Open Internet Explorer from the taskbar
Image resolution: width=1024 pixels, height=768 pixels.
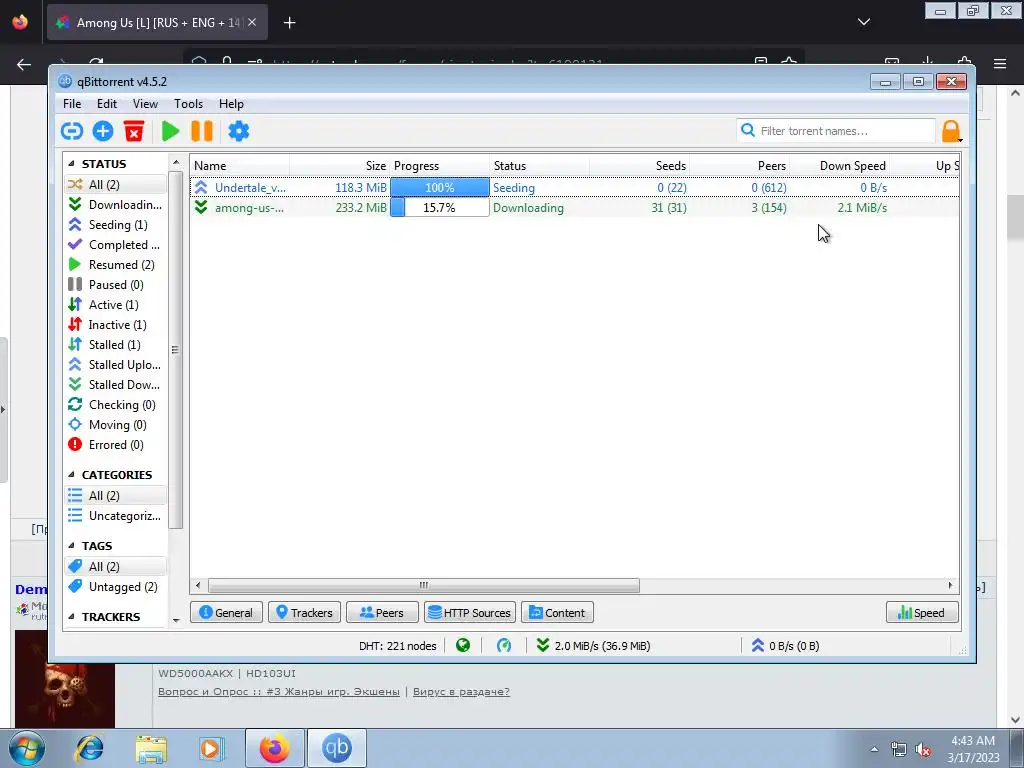click(x=89, y=748)
